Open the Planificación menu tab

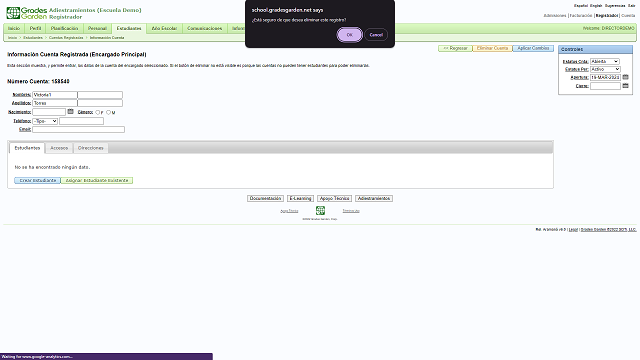(64, 29)
